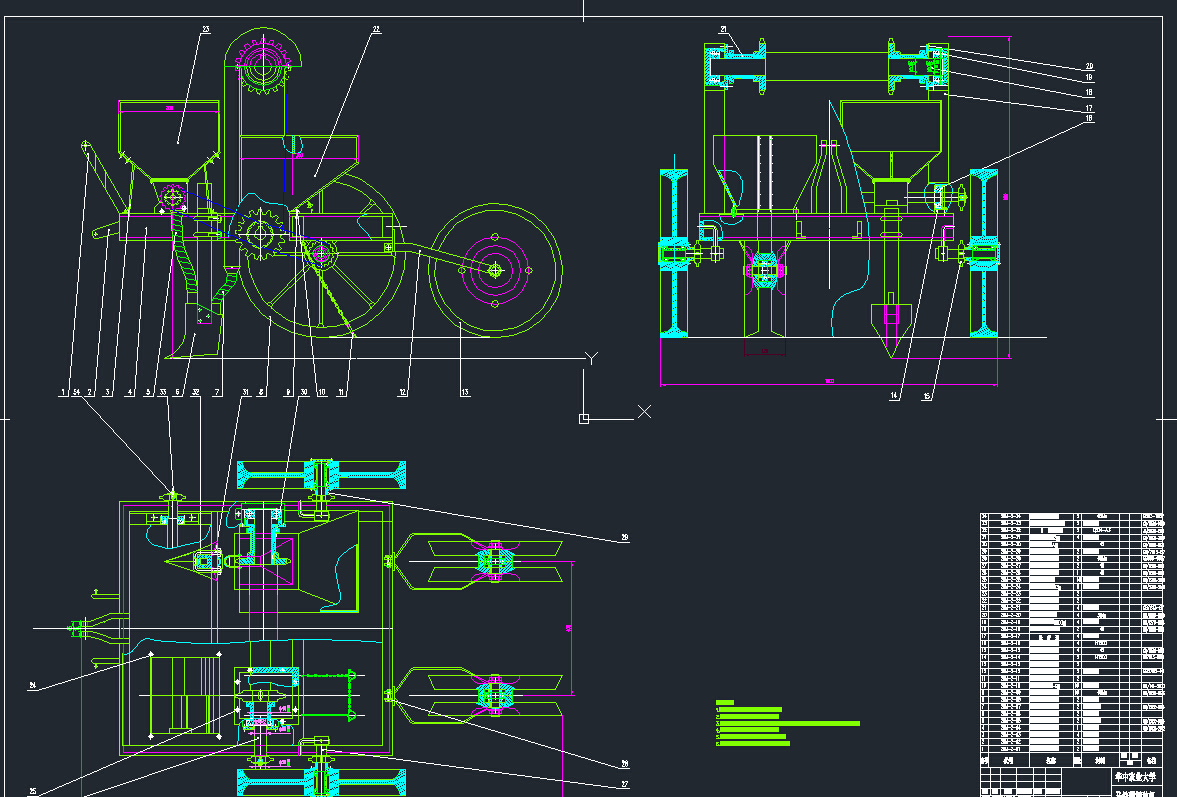Click part number label 4

coord(130,392)
